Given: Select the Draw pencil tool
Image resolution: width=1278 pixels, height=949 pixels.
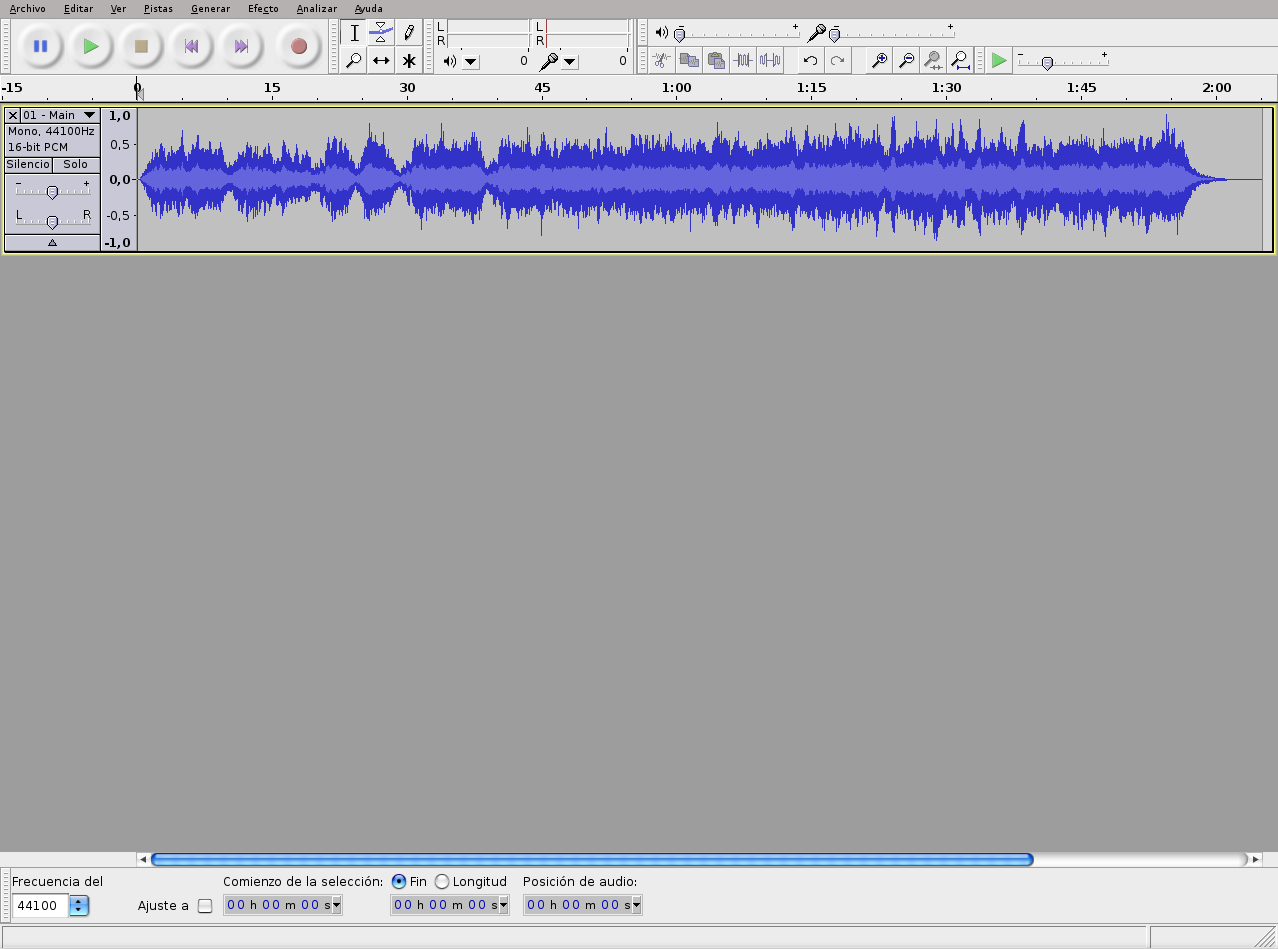Looking at the screenshot, I should point(408,32).
